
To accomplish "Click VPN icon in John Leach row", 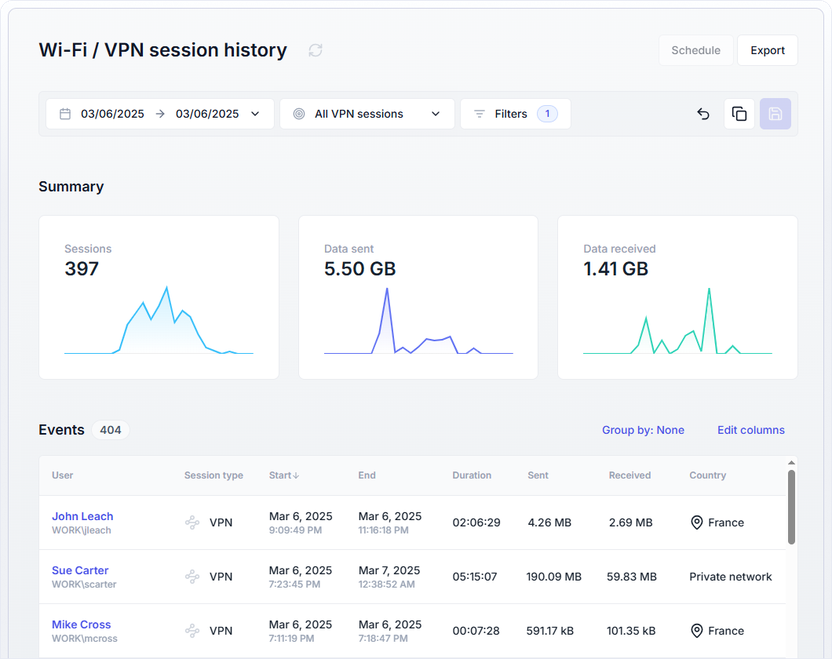I will (192, 523).
